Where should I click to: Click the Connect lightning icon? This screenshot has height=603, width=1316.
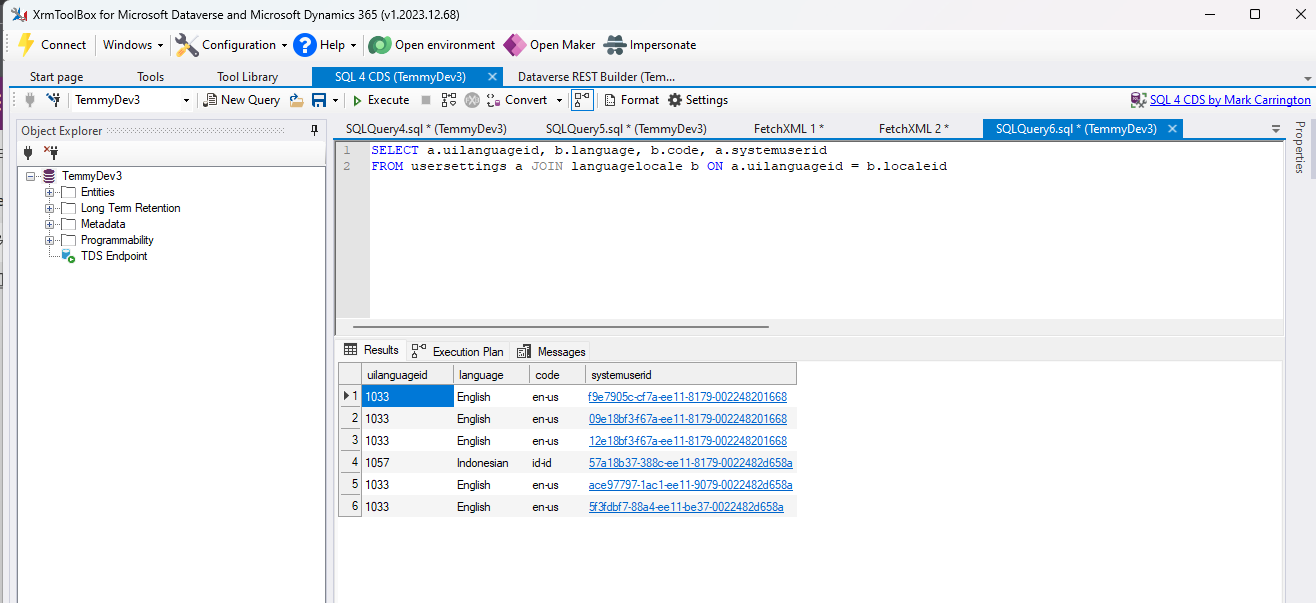pos(26,45)
